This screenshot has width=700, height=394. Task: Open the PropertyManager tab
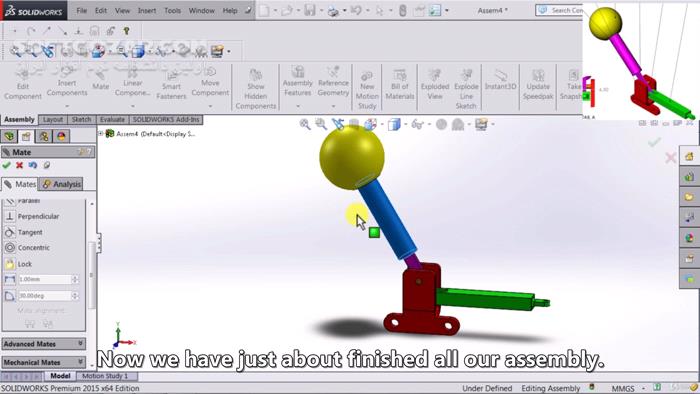26,136
